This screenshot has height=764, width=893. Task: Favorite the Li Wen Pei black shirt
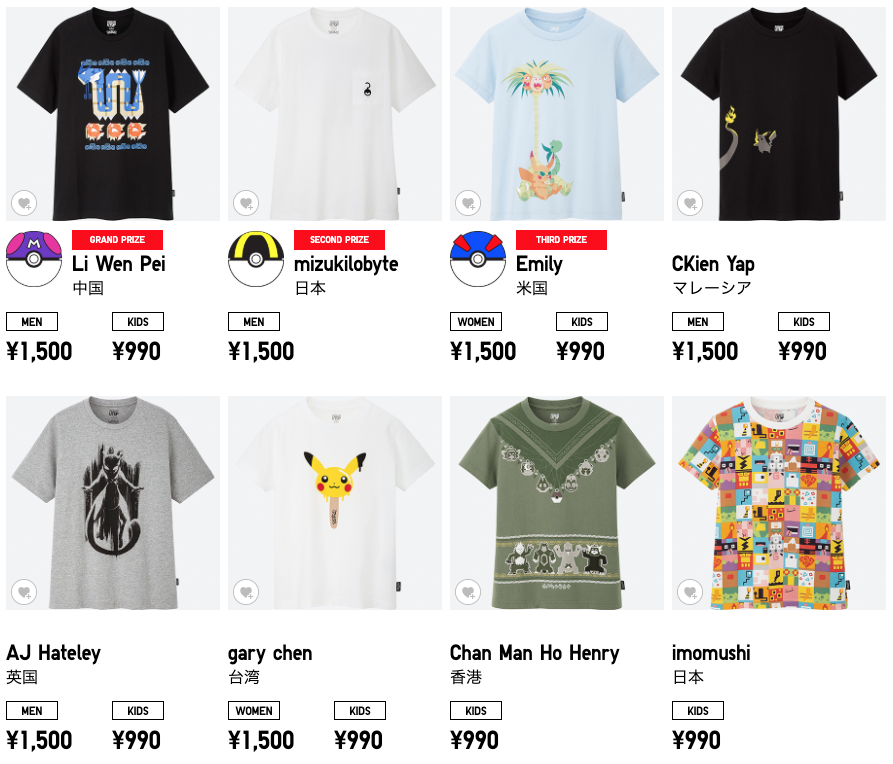pyautogui.click(x=24, y=203)
